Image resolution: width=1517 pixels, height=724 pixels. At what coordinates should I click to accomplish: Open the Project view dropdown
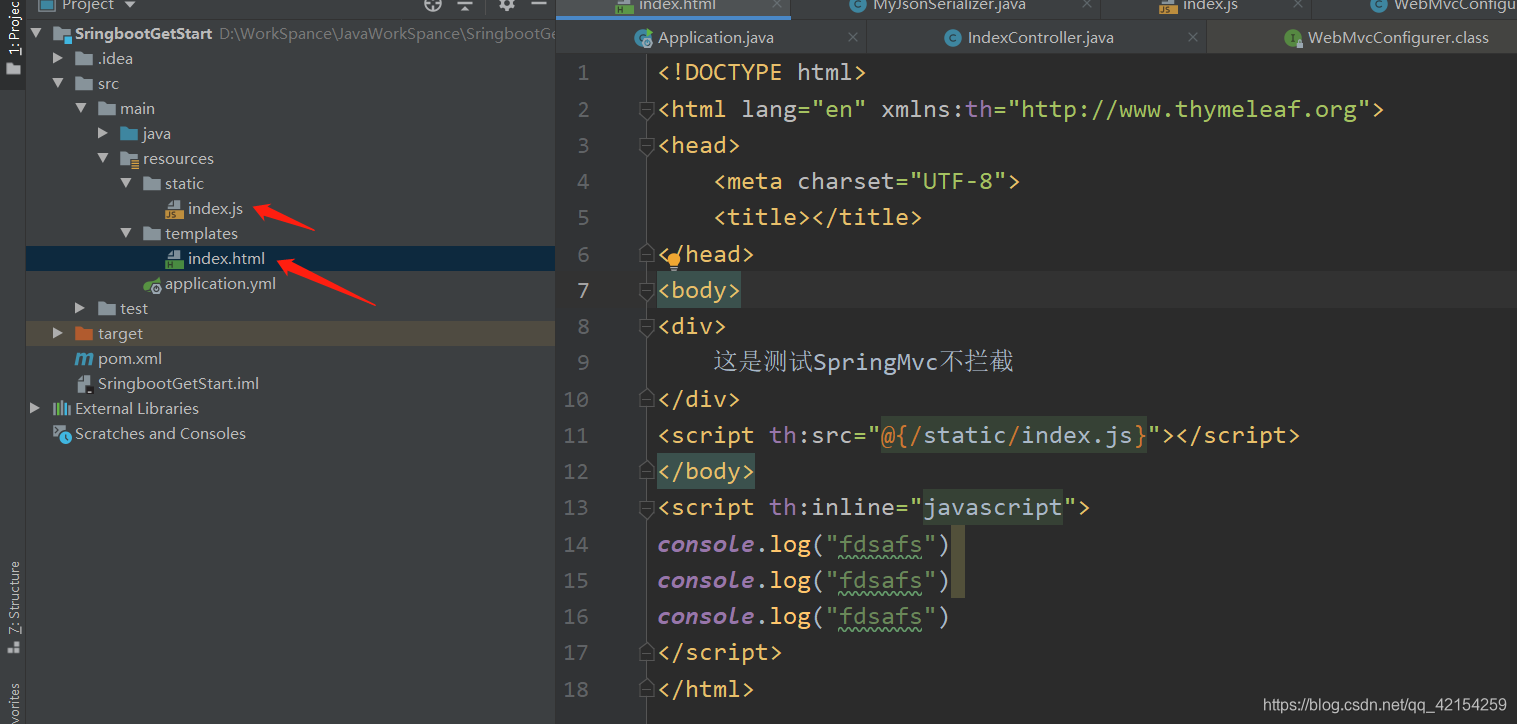pyautogui.click(x=130, y=5)
